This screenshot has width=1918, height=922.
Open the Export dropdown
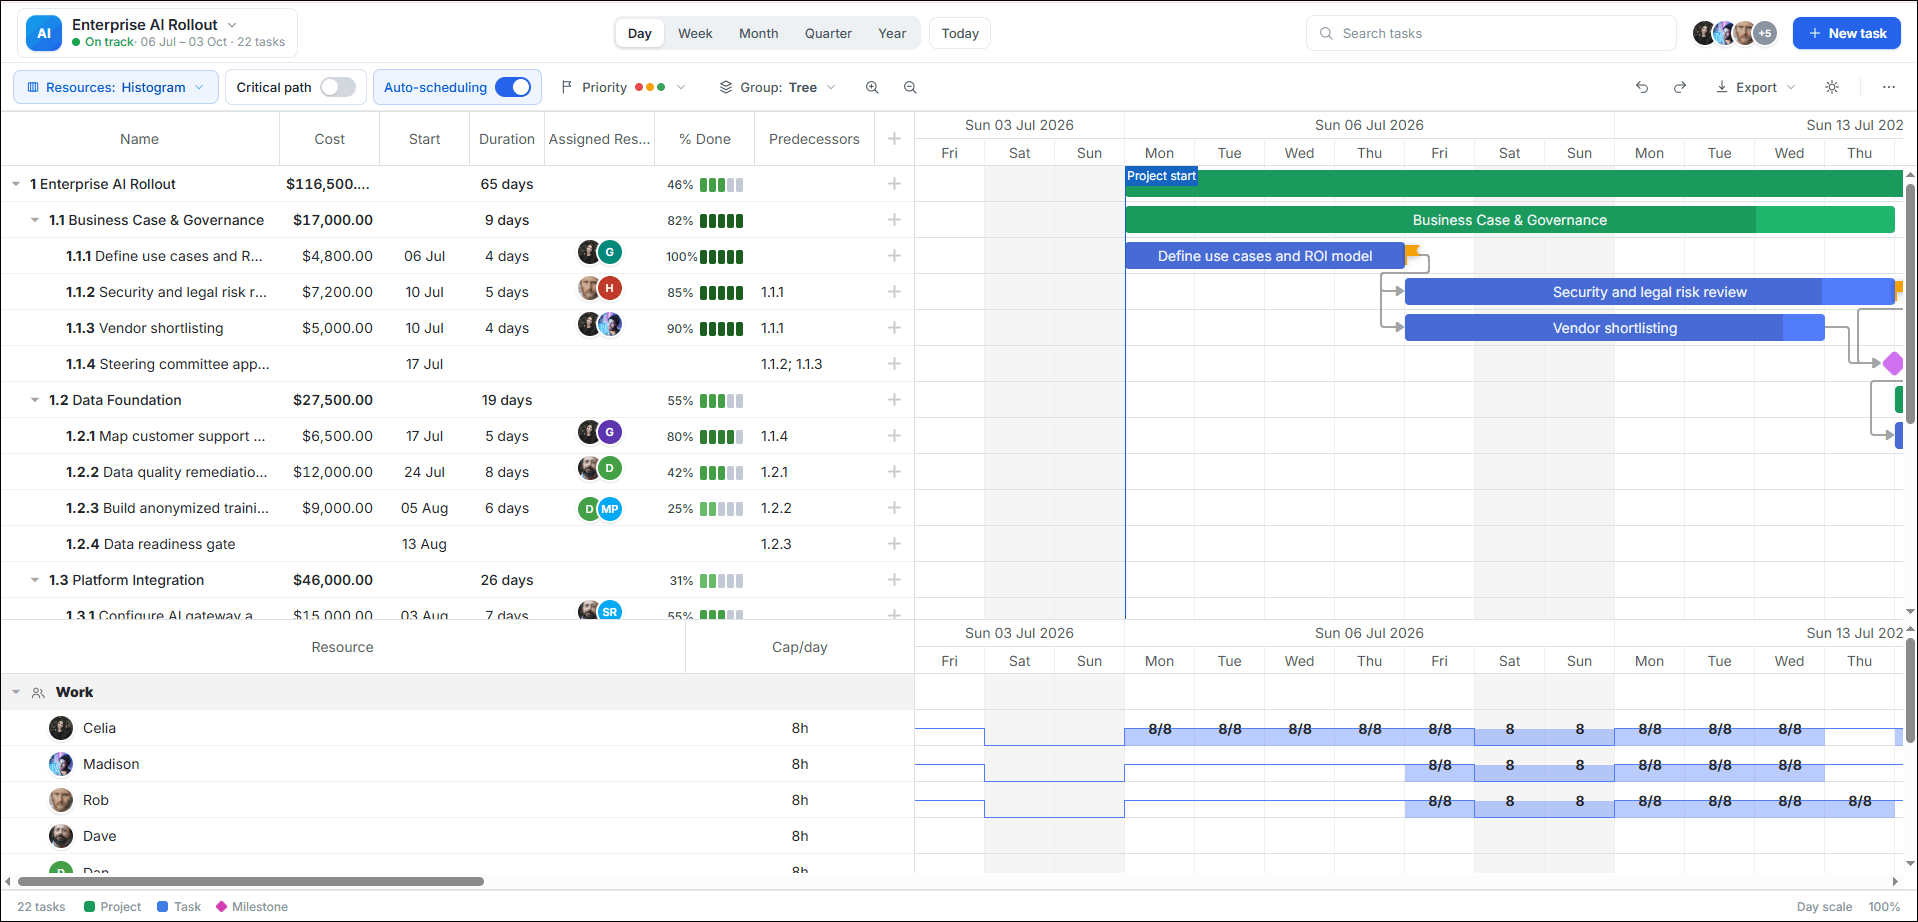pos(1756,87)
